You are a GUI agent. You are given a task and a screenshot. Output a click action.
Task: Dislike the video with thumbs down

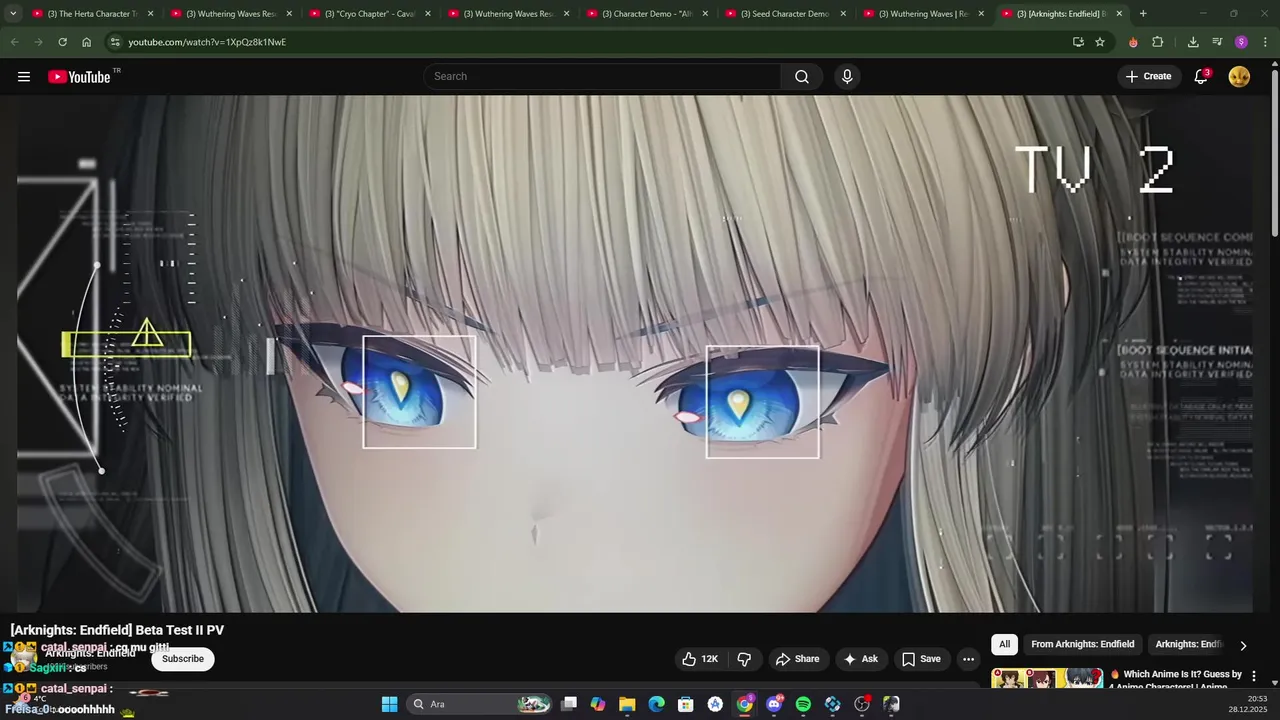point(744,659)
